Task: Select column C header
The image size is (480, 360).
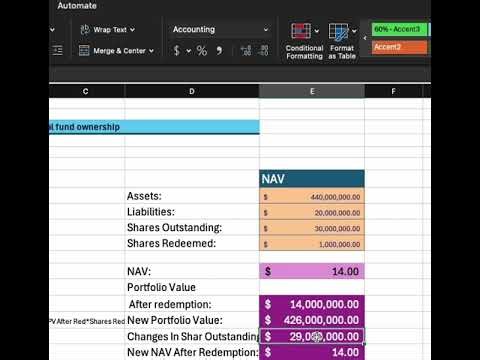Action: [x=87, y=91]
